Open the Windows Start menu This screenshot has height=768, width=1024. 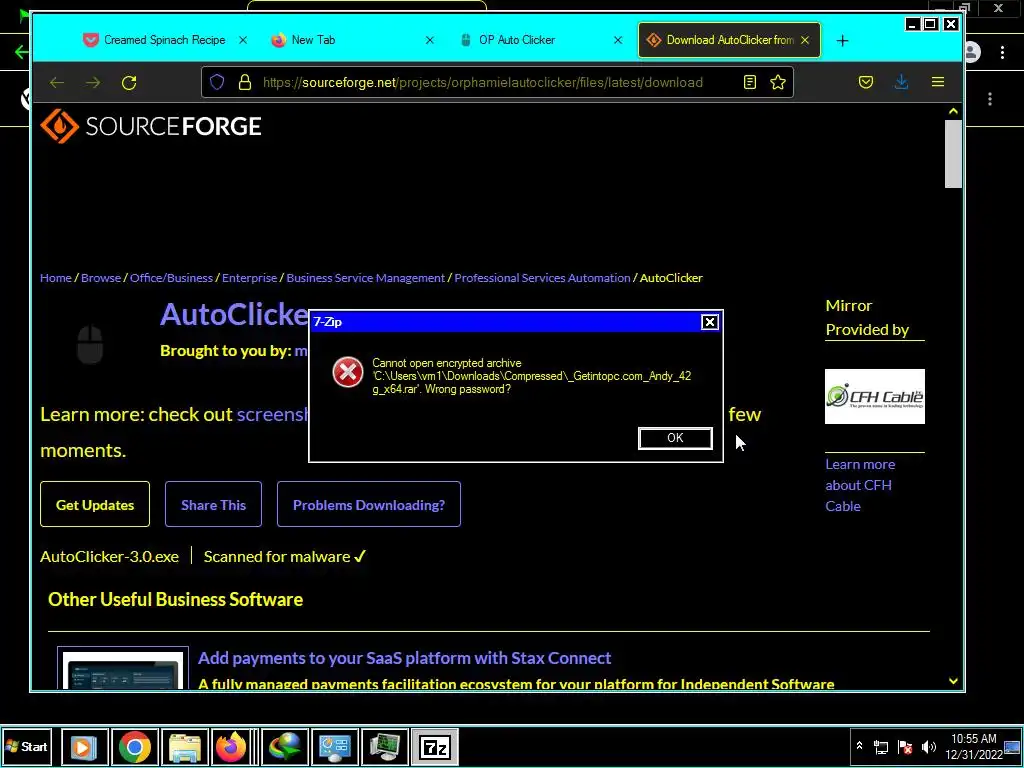27,746
